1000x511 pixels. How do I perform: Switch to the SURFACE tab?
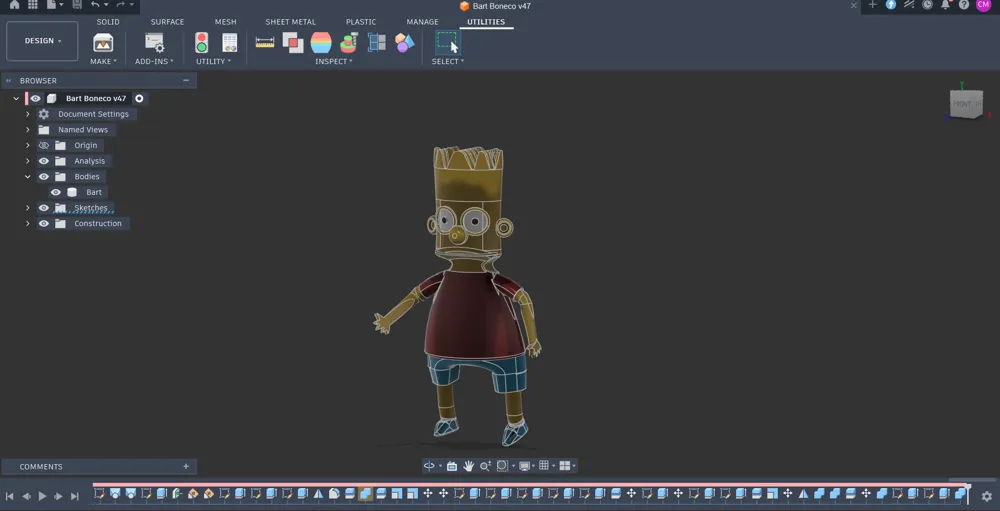point(167,22)
